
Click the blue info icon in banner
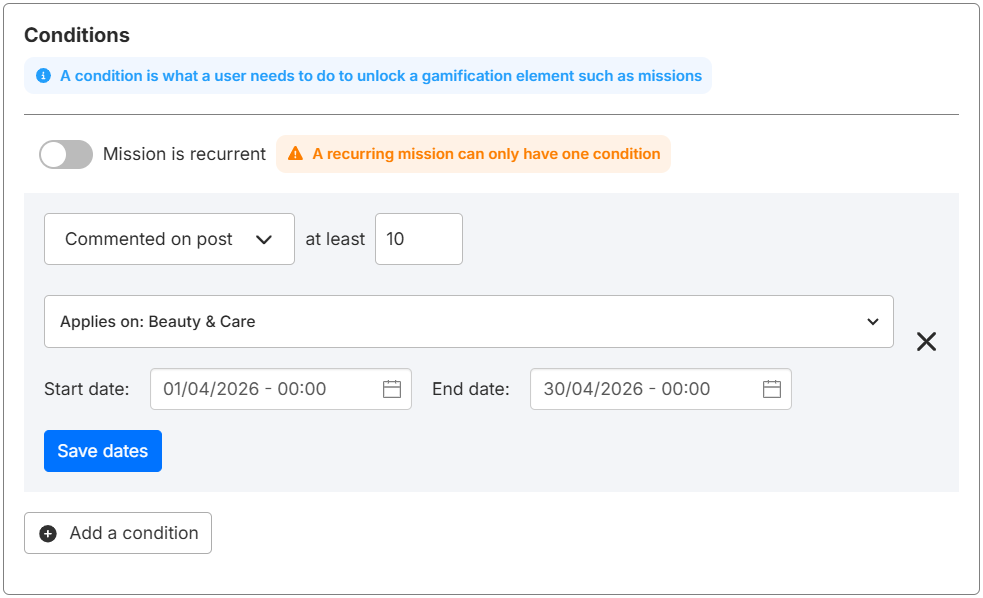point(43,76)
